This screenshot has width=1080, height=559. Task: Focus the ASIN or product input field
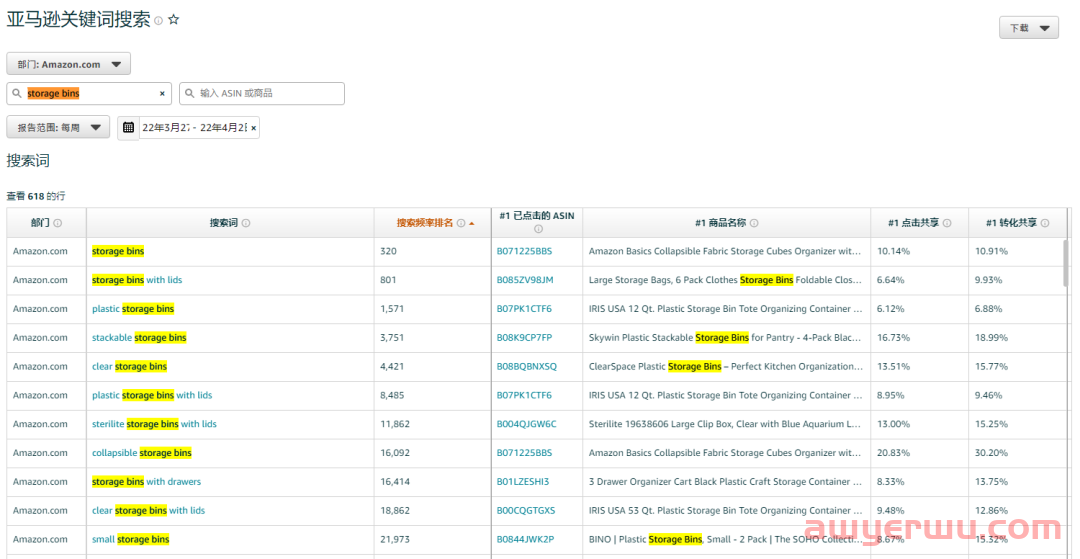(262, 94)
